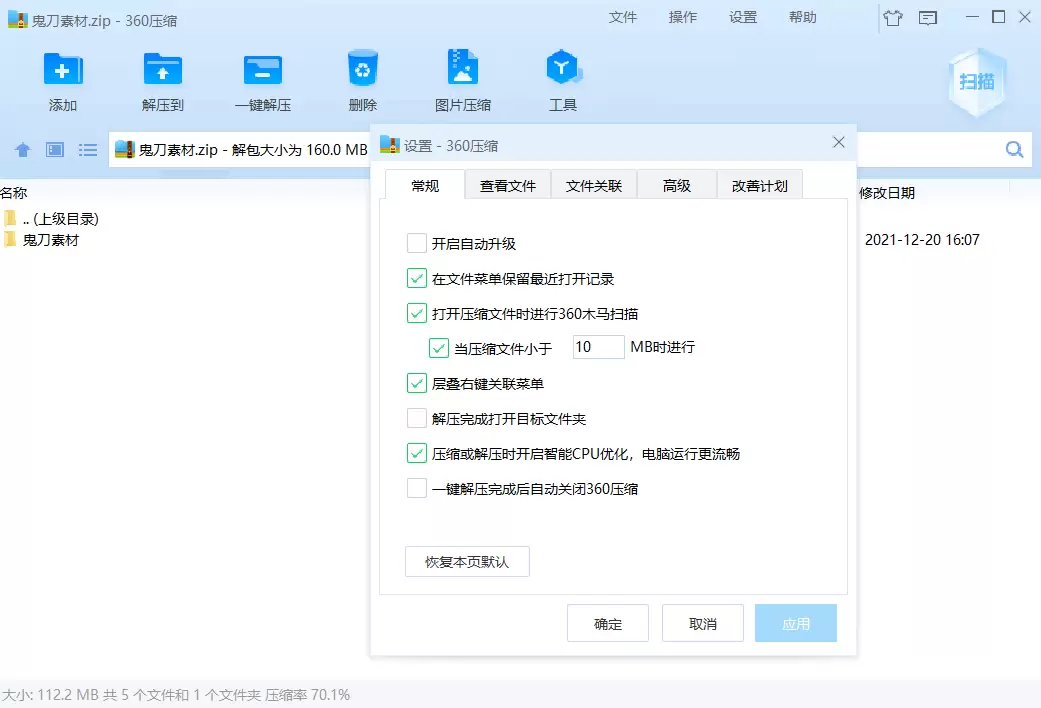Go up one level with arrow icon
1041x708 pixels.
23,150
